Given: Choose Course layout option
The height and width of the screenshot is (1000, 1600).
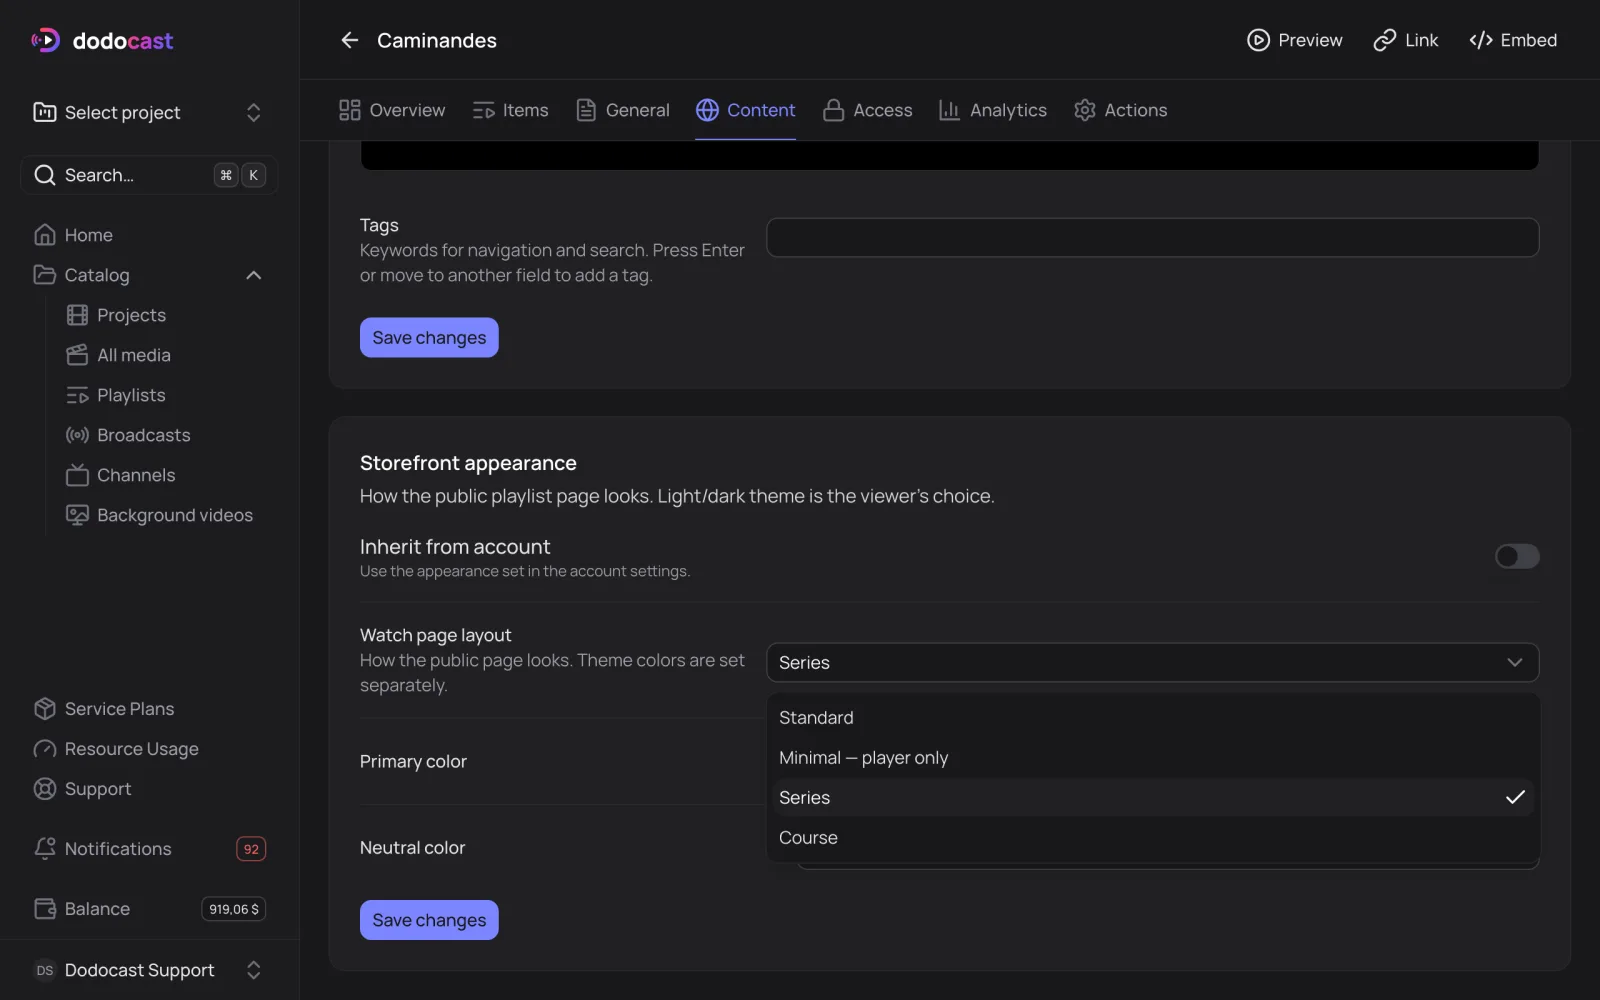Looking at the screenshot, I should [1152, 838].
